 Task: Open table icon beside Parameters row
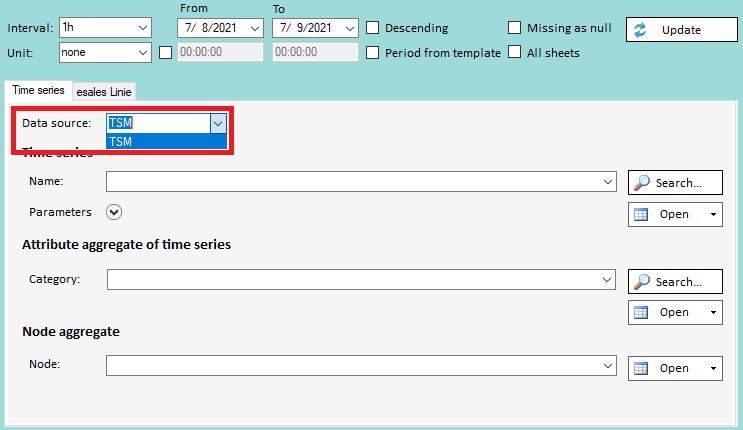click(x=643, y=214)
